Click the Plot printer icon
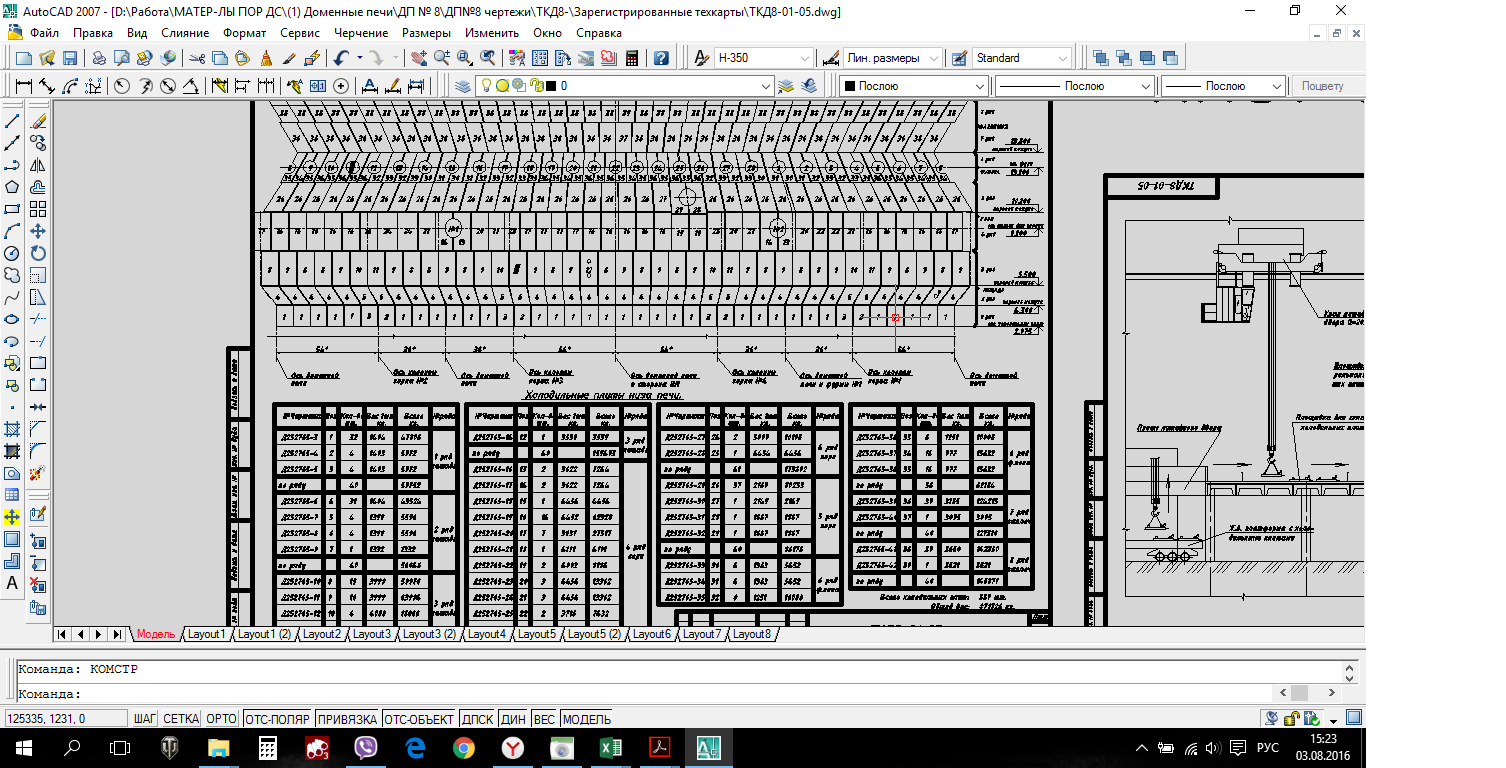Viewport: 1506px width, 768px height. pos(100,58)
